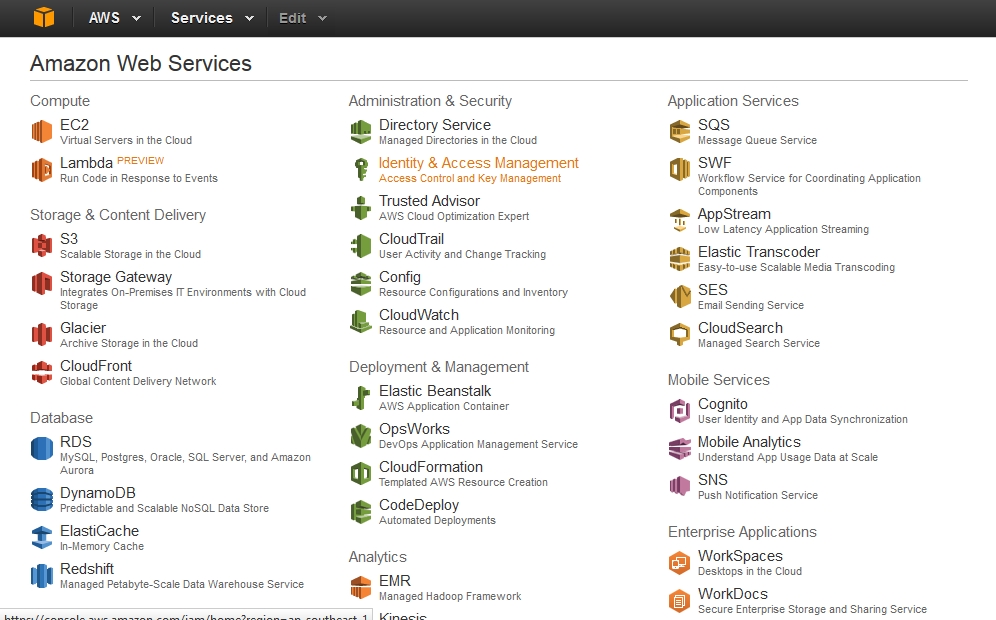
Task: Click the RDS database icon
Action: coord(42,448)
